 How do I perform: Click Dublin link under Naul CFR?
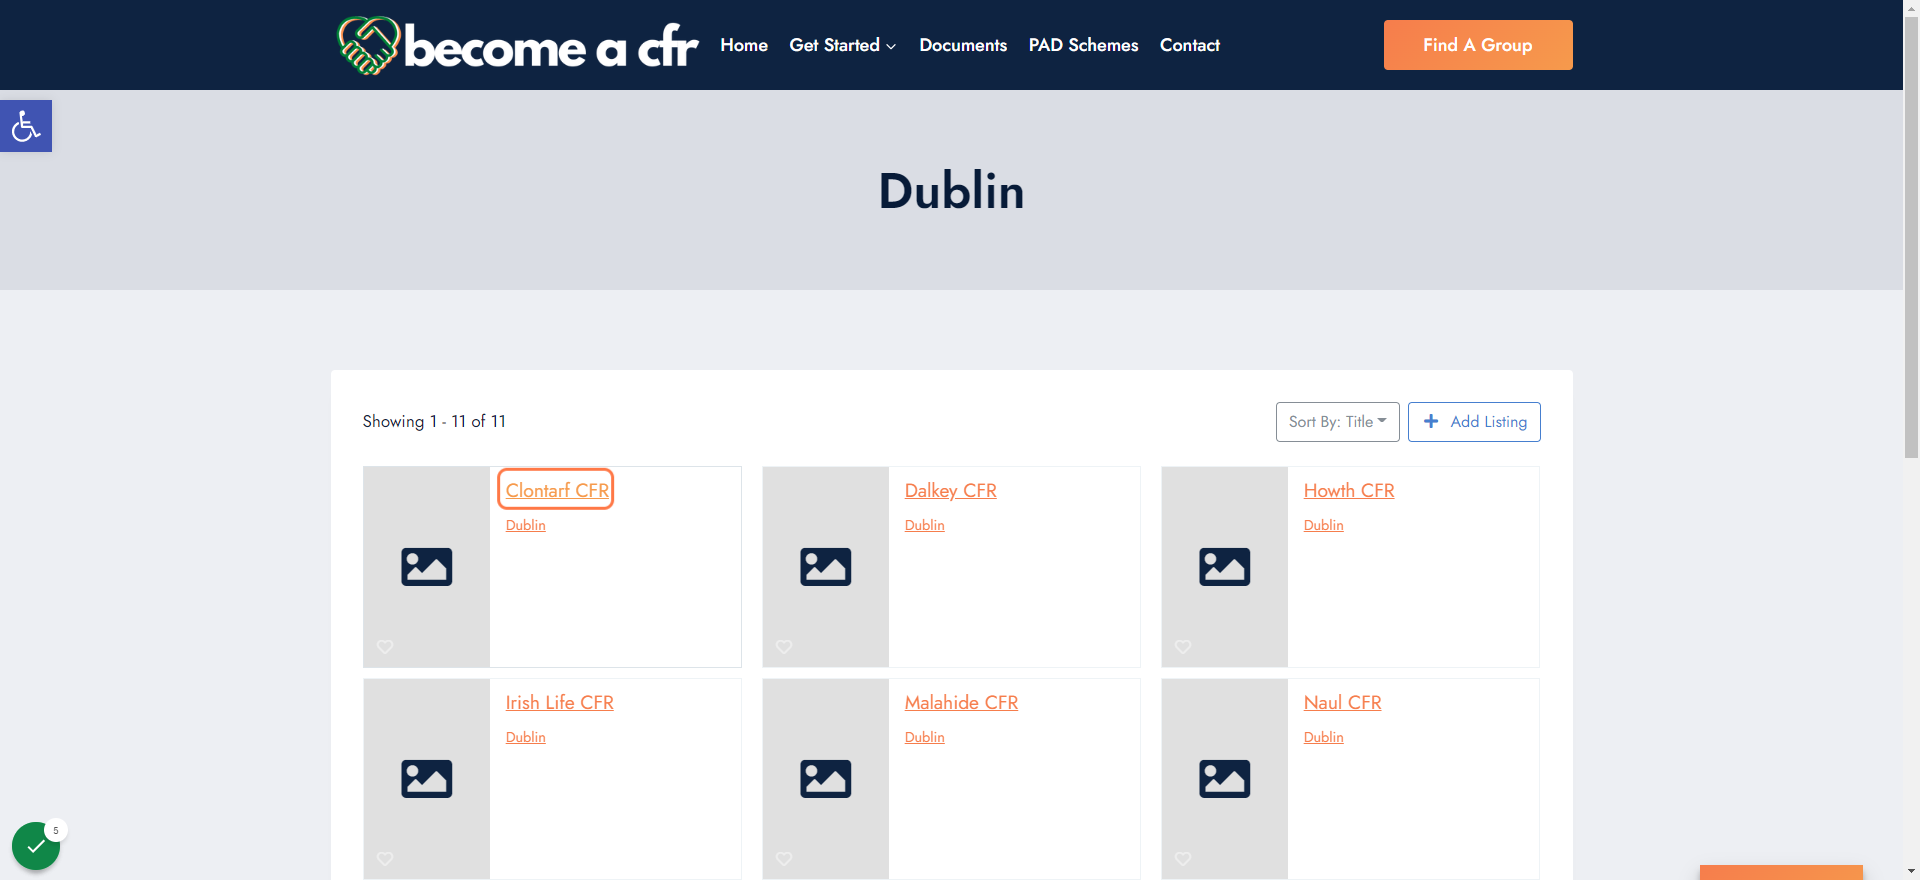[1324, 737]
